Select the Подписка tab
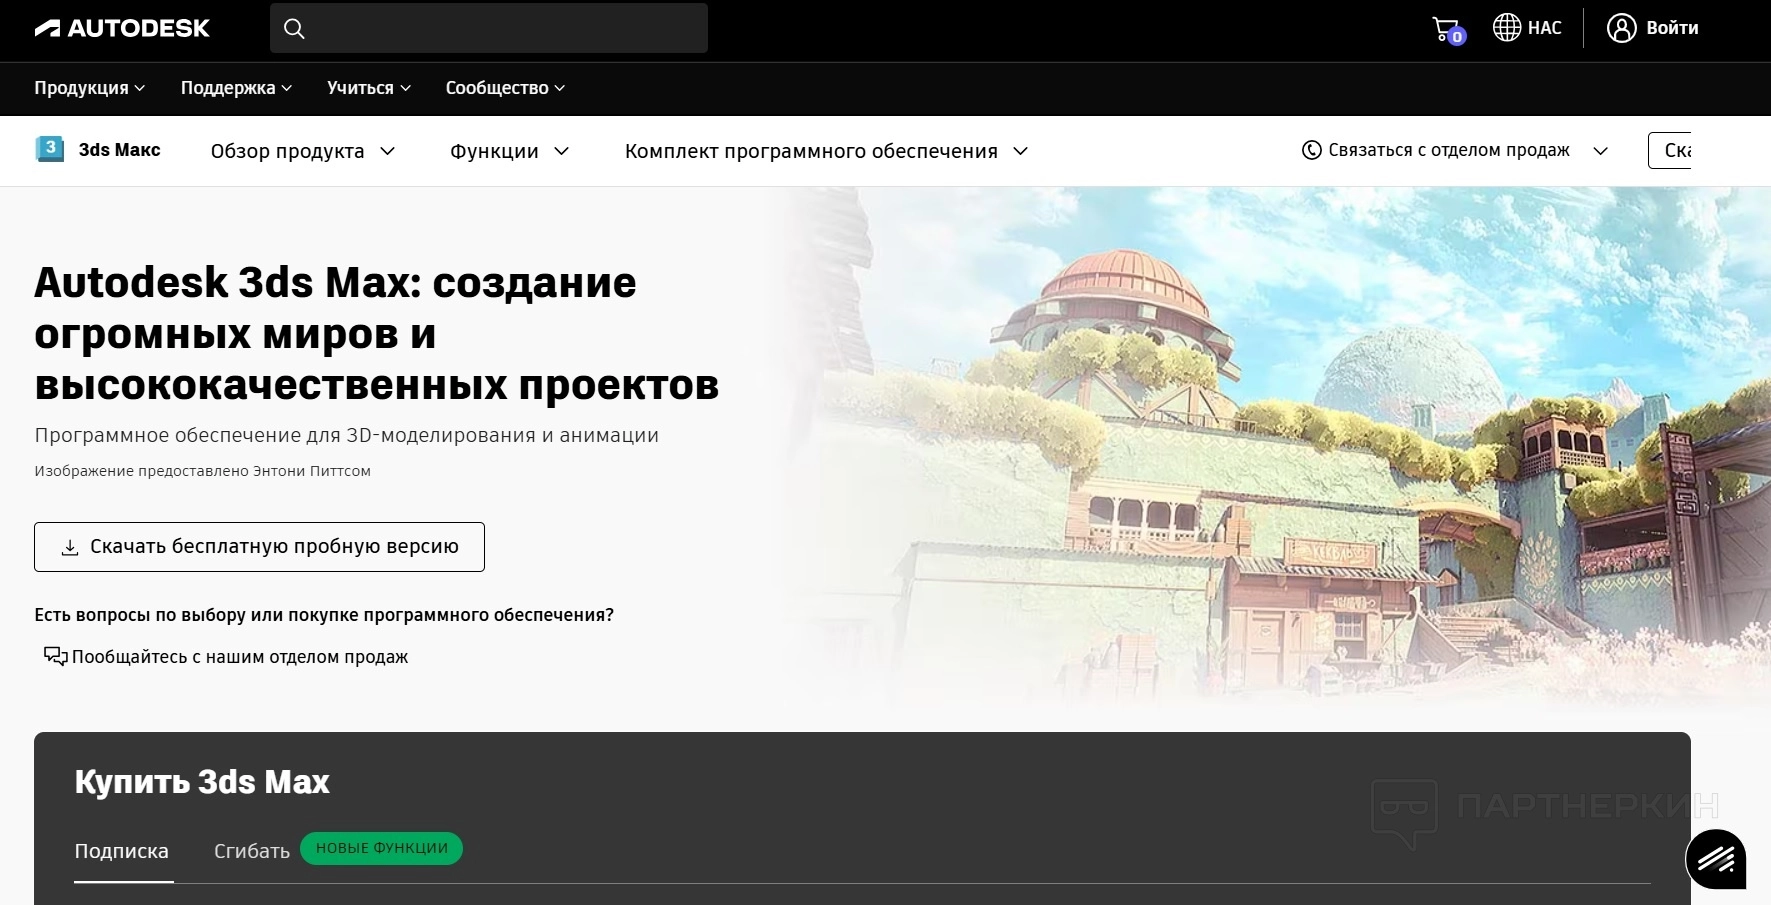The image size is (1771, 905). (122, 851)
